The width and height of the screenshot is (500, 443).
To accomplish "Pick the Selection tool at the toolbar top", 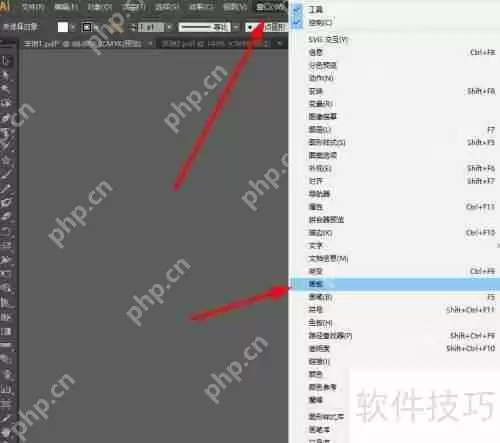I will tap(6, 61).
